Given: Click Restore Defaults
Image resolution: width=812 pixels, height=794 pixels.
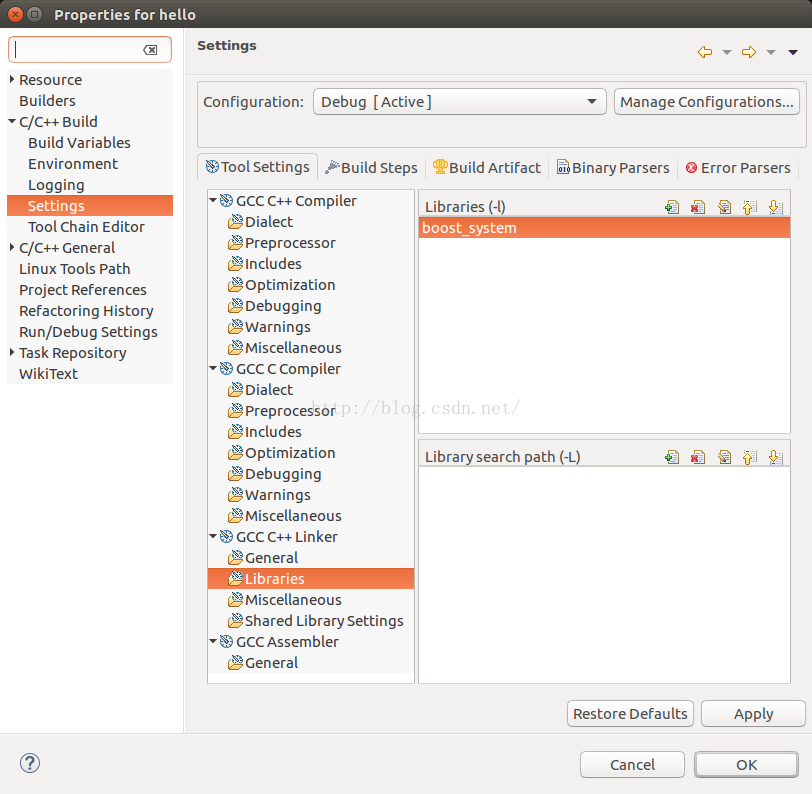Looking at the screenshot, I should [x=630, y=714].
